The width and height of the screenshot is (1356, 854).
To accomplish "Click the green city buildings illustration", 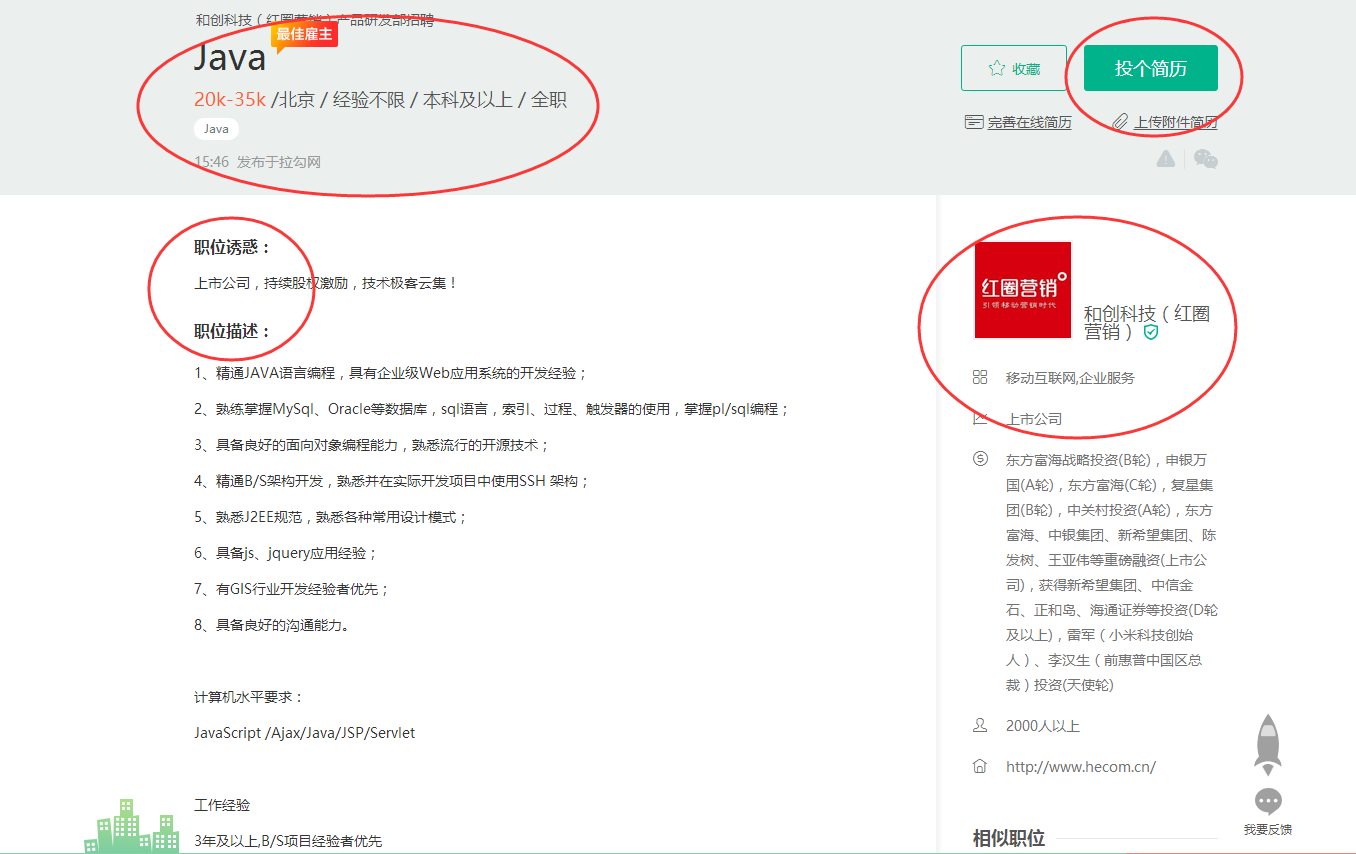I will click(x=132, y=826).
